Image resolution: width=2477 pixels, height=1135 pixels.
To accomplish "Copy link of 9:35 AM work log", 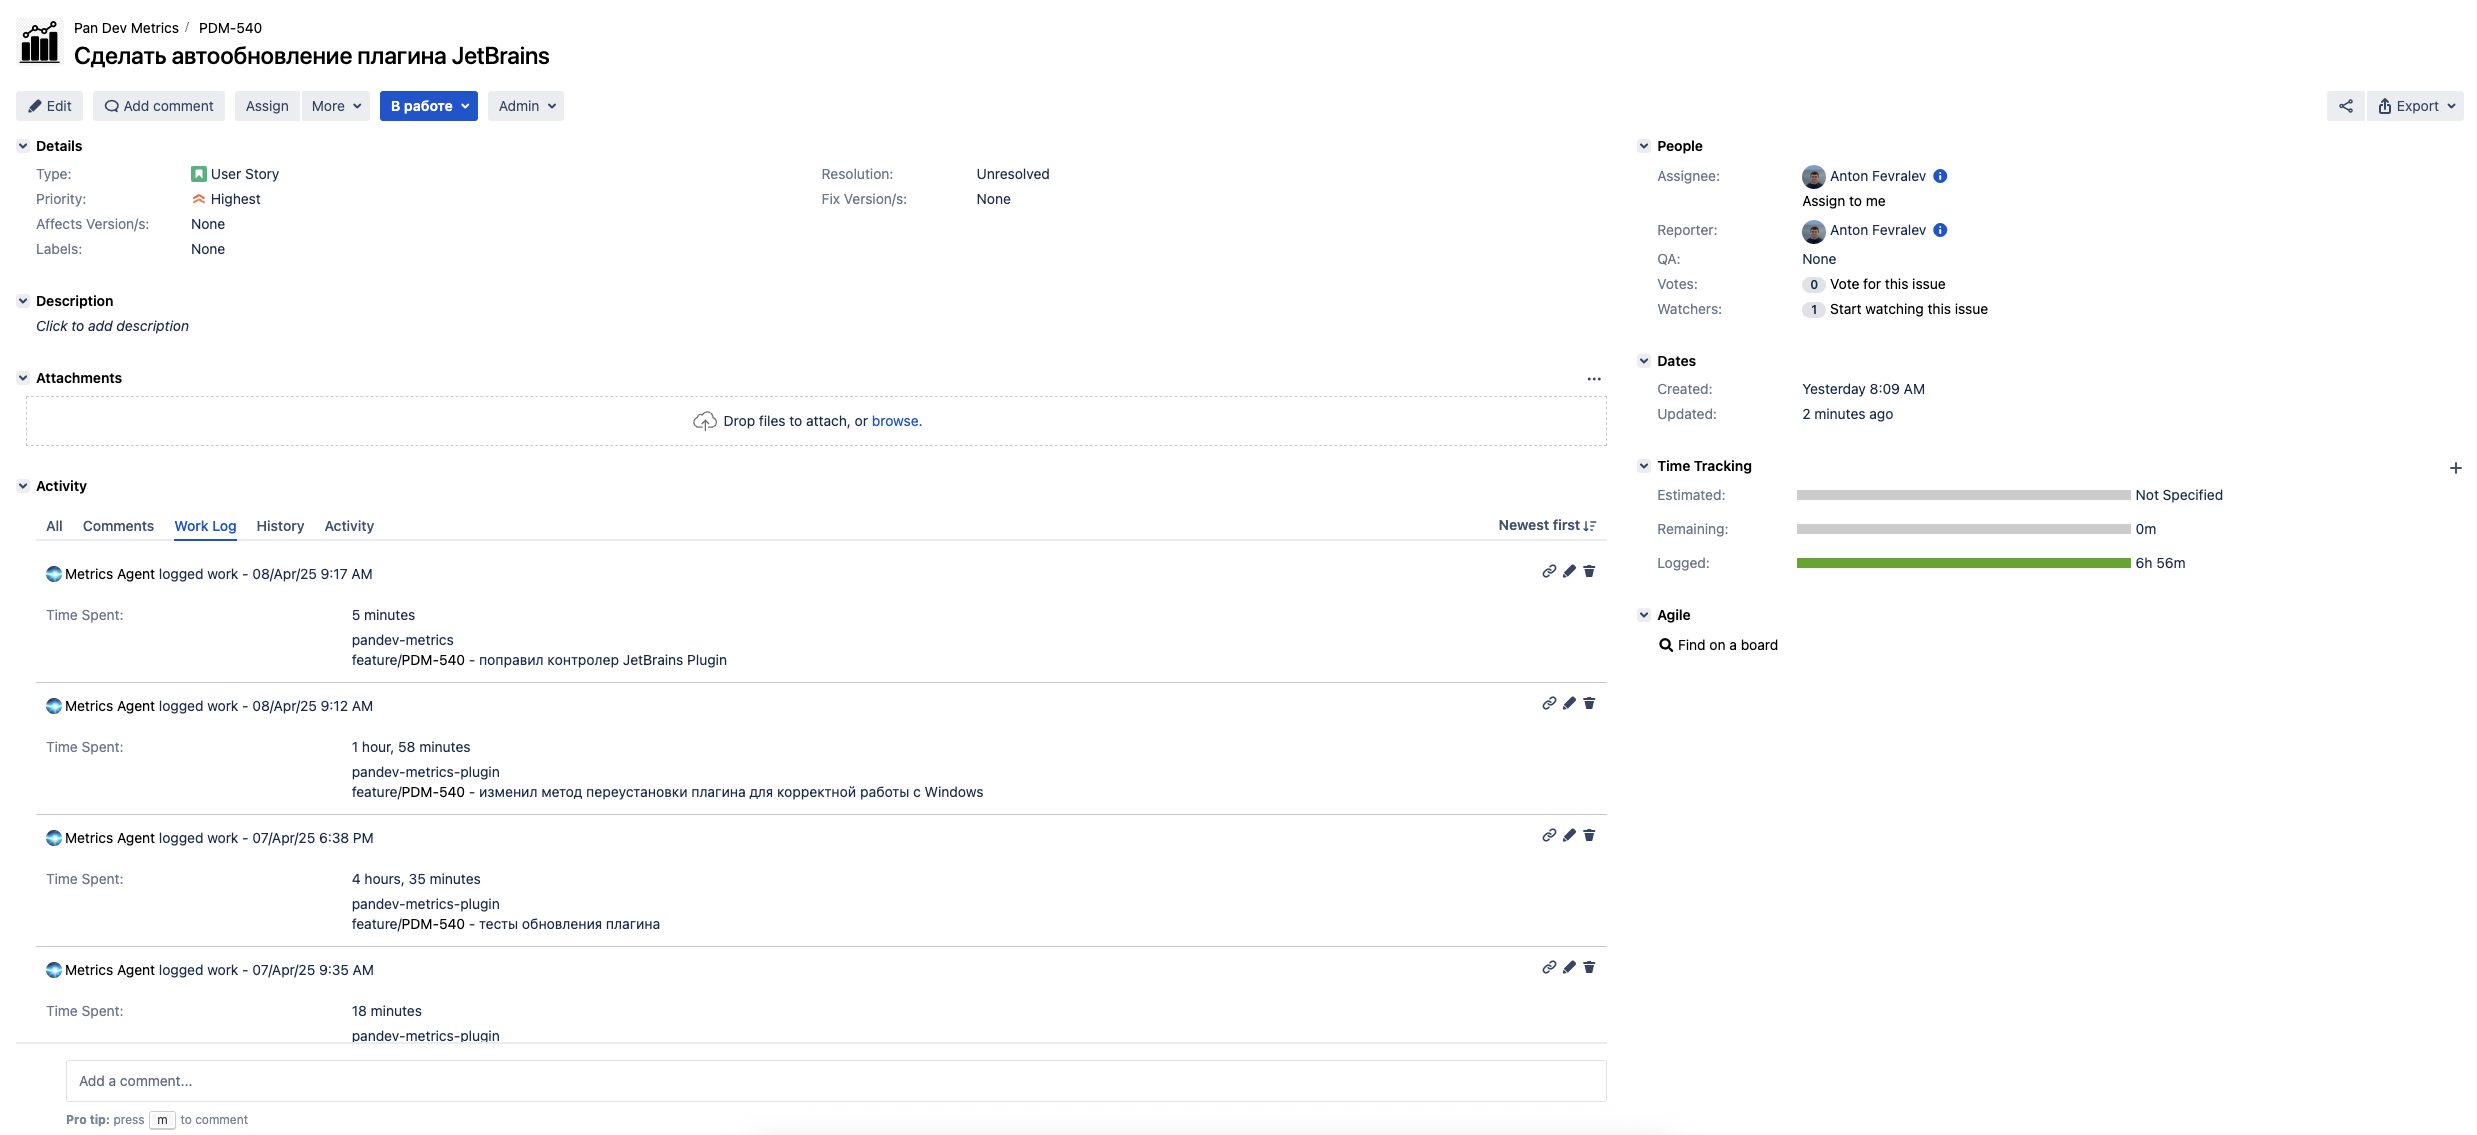I will coord(1549,967).
